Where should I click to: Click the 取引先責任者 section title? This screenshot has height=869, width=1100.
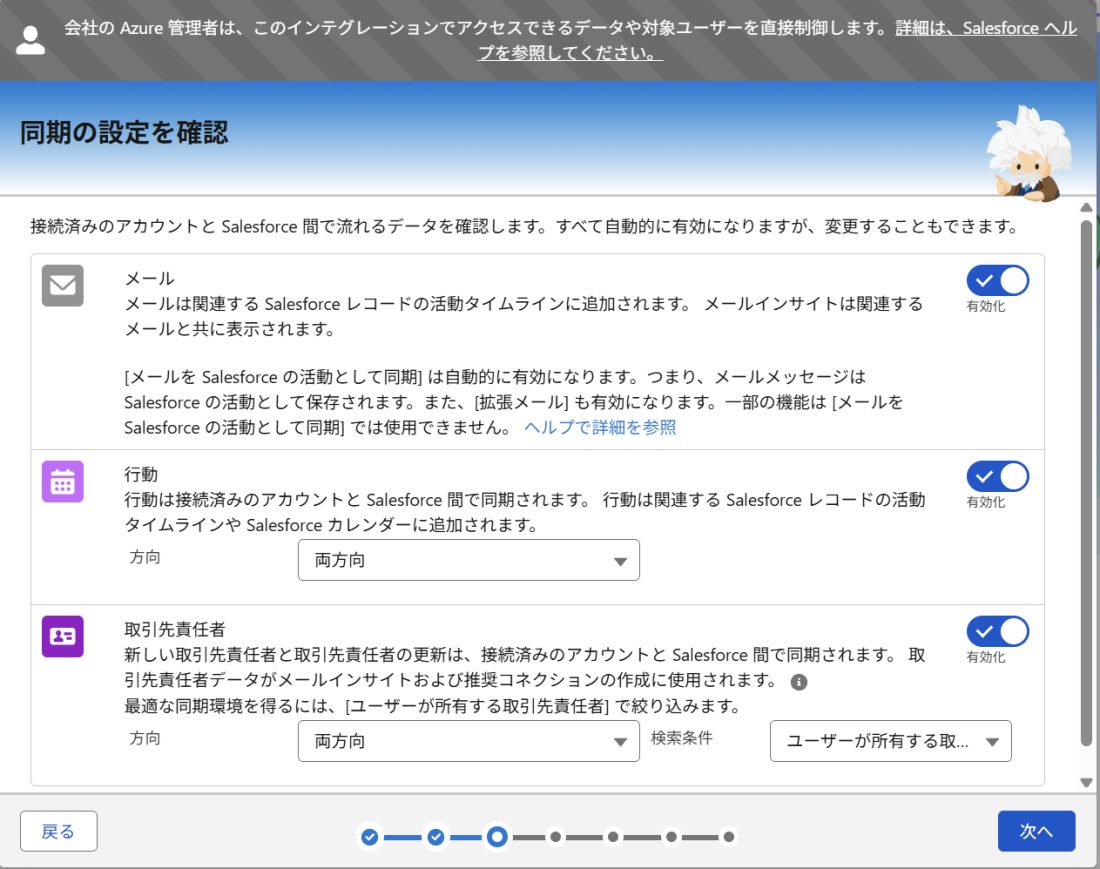point(175,629)
